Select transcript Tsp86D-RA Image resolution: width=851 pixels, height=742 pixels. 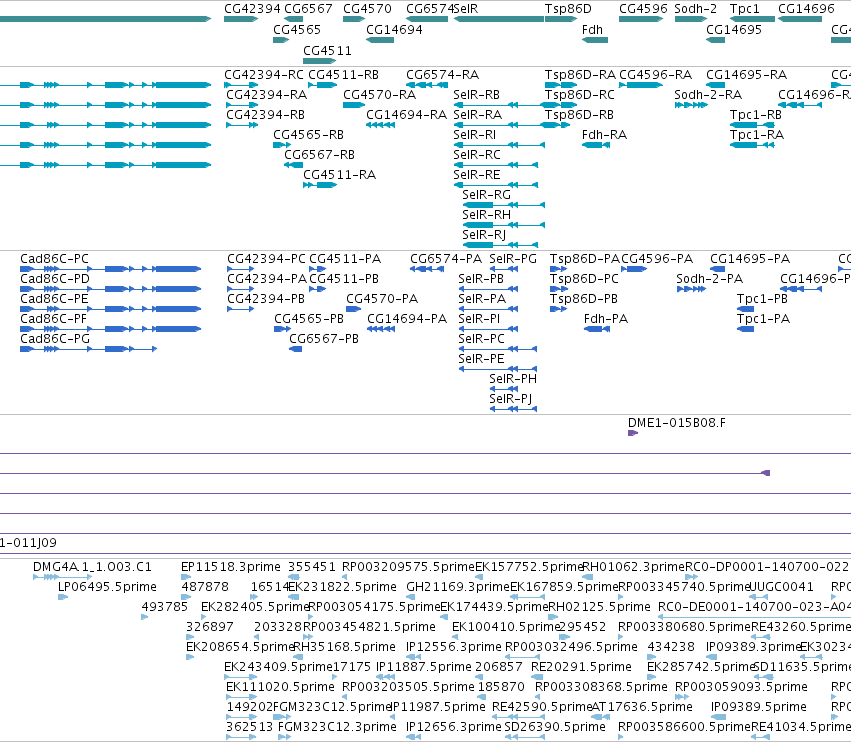point(580,75)
